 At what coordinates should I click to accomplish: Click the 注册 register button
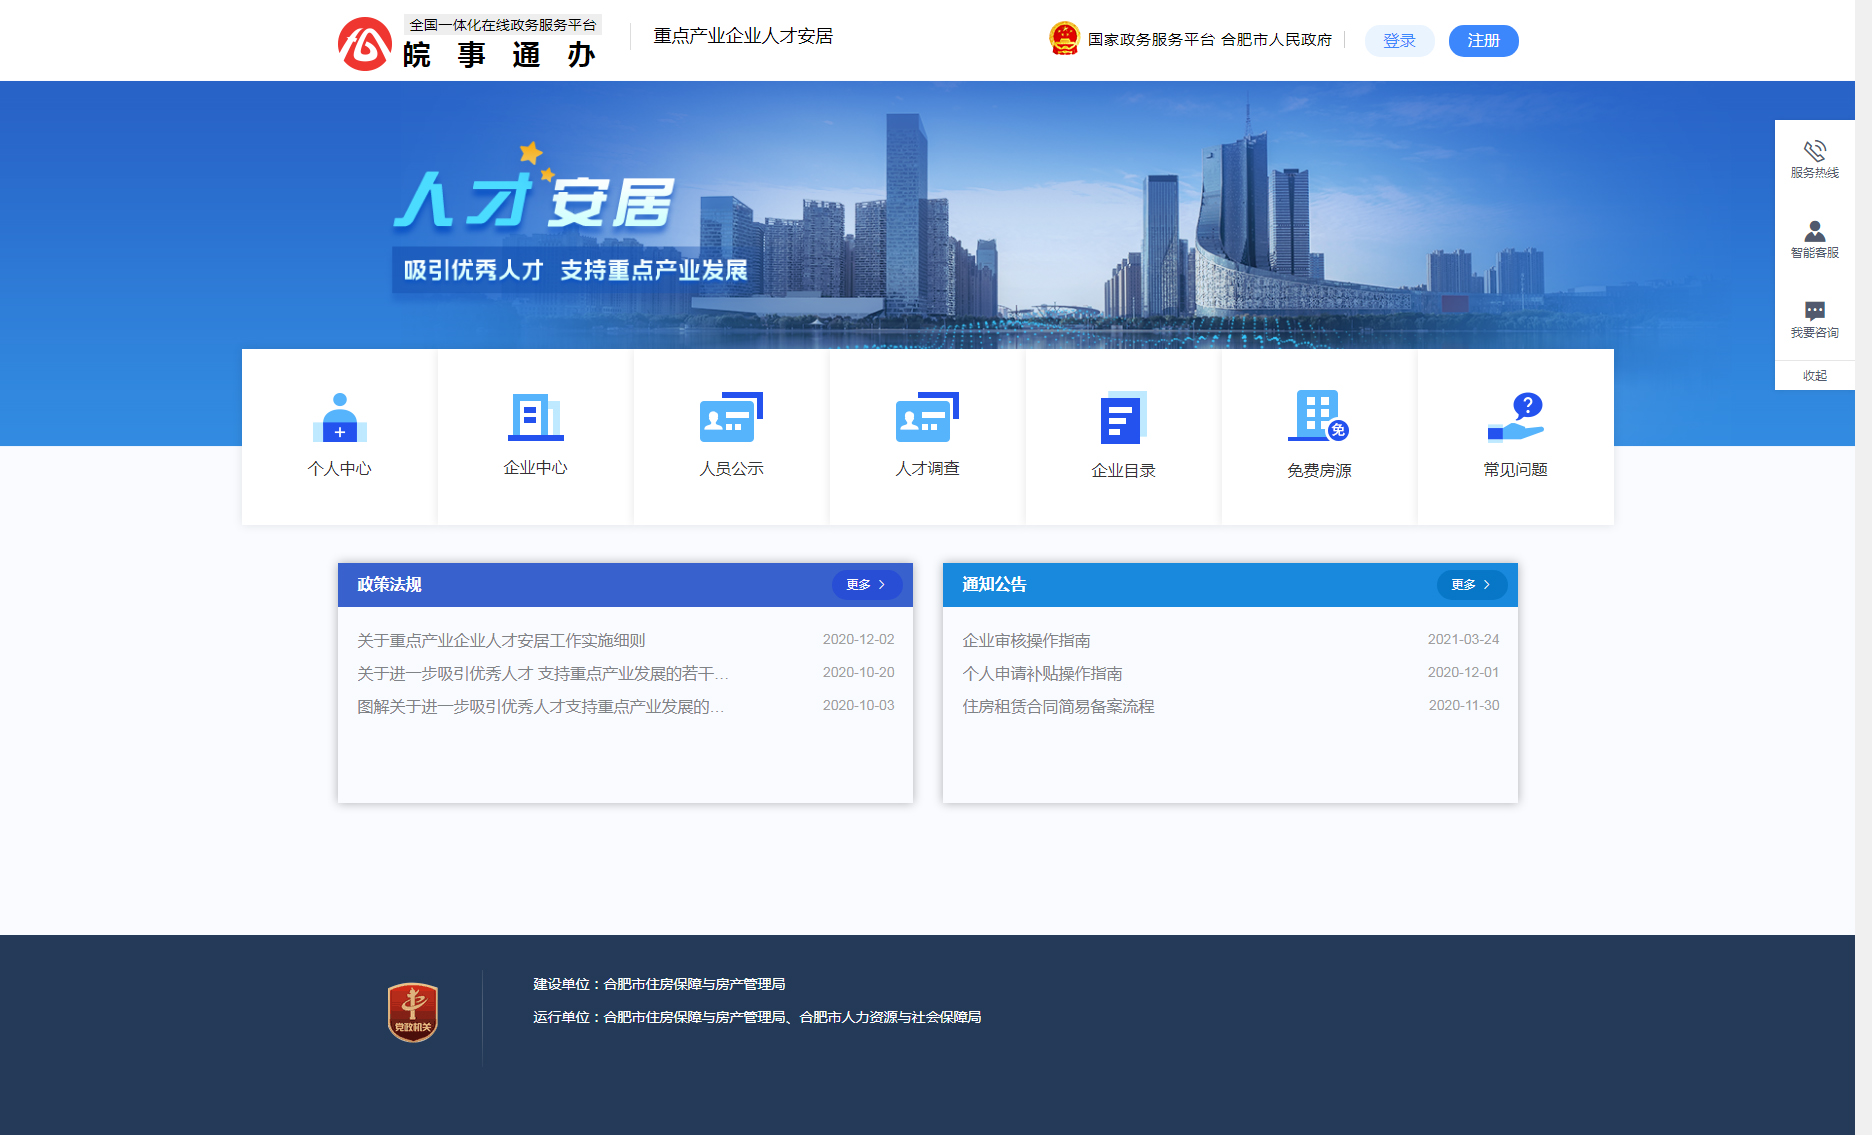pos(1483,40)
